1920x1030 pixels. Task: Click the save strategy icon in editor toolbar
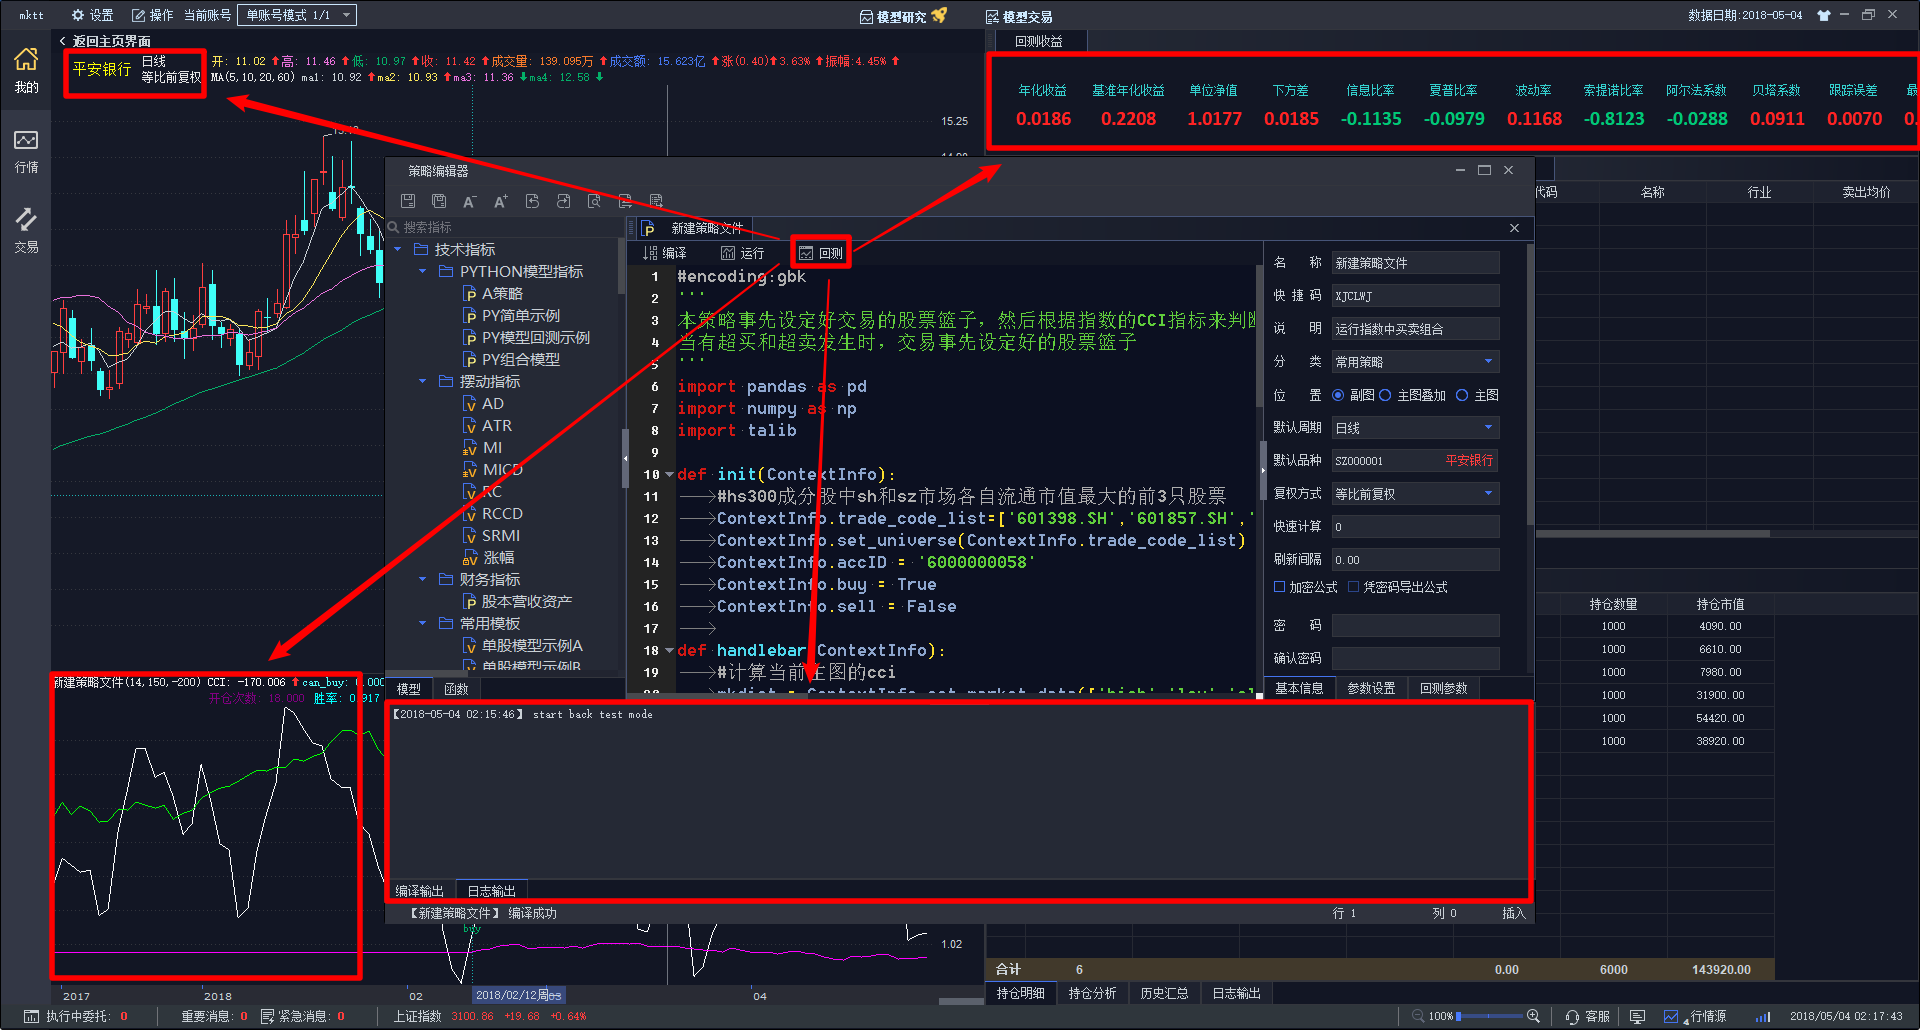point(408,201)
